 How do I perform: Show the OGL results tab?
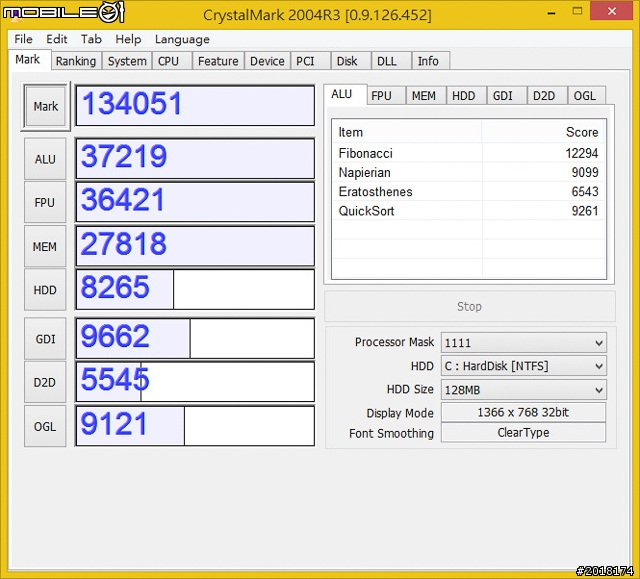(585, 96)
